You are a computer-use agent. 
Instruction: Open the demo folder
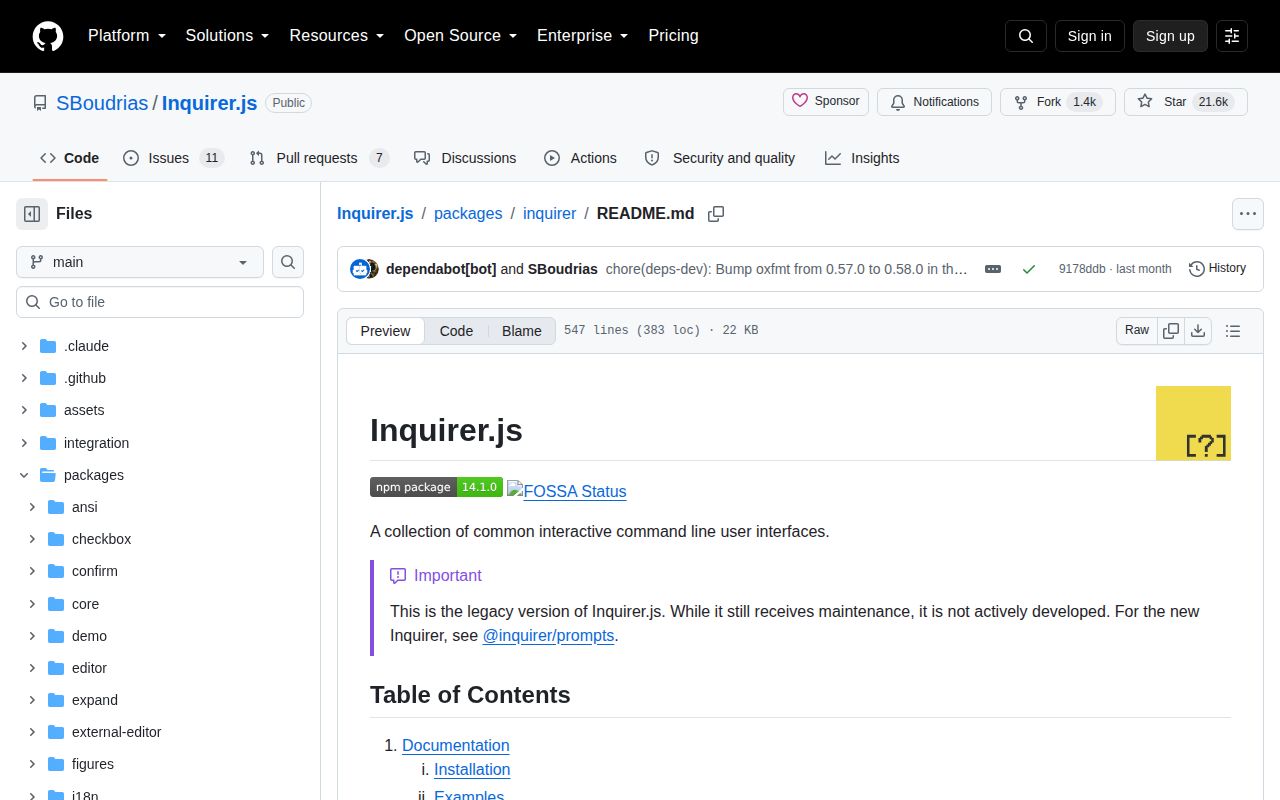pos(89,636)
